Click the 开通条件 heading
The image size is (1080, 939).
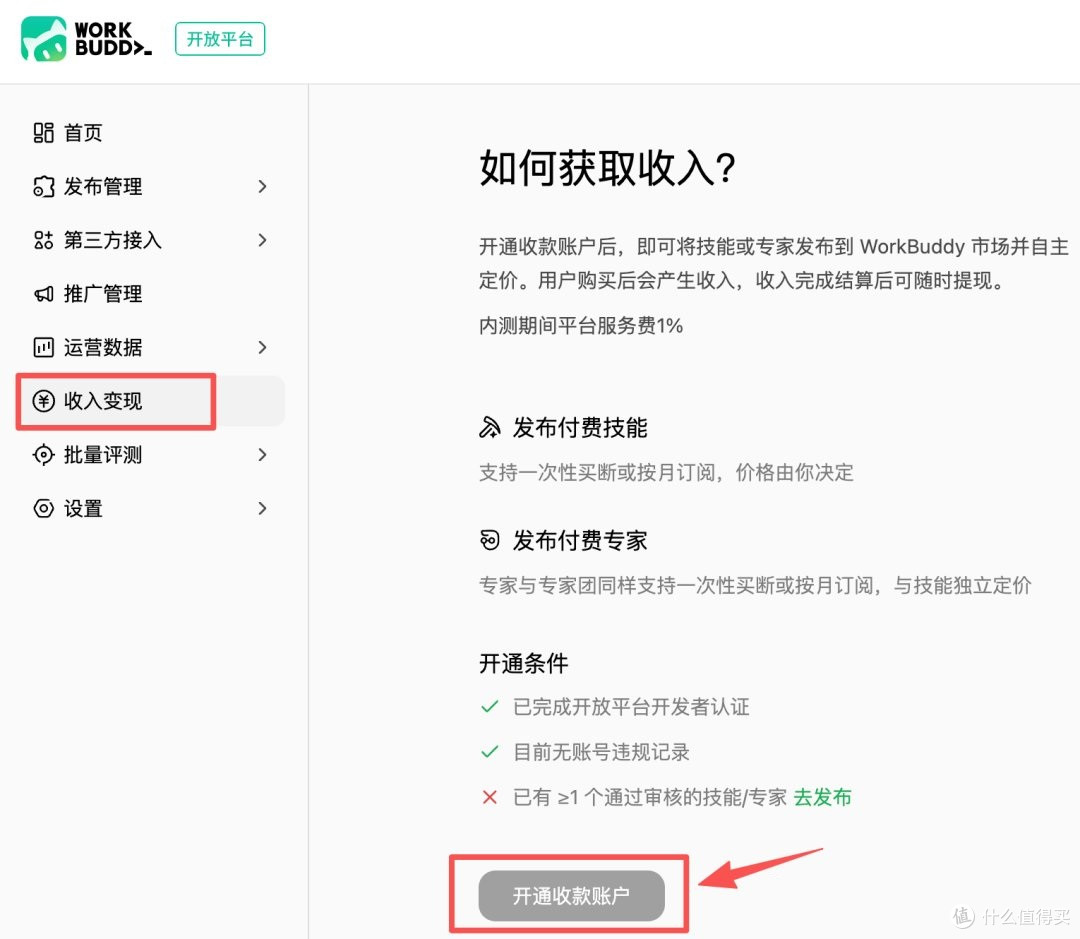[523, 663]
